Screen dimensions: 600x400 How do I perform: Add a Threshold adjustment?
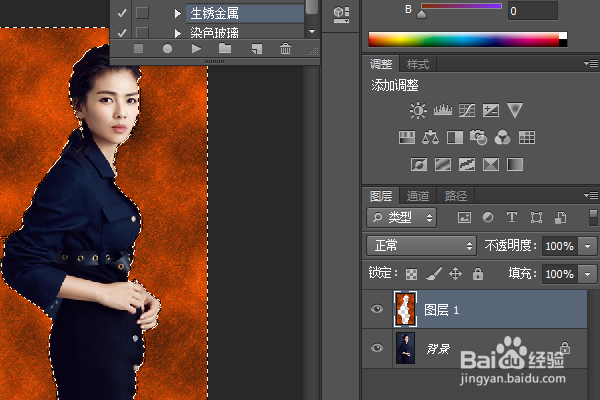click(x=467, y=165)
